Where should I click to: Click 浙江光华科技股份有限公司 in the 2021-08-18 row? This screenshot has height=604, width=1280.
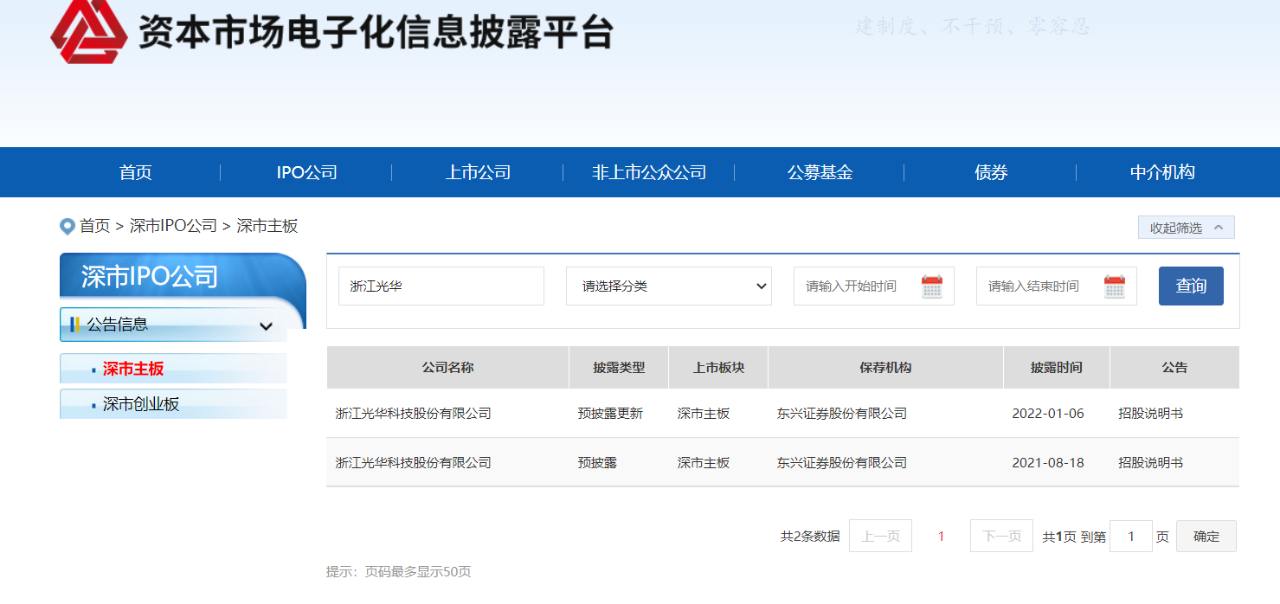(x=413, y=463)
